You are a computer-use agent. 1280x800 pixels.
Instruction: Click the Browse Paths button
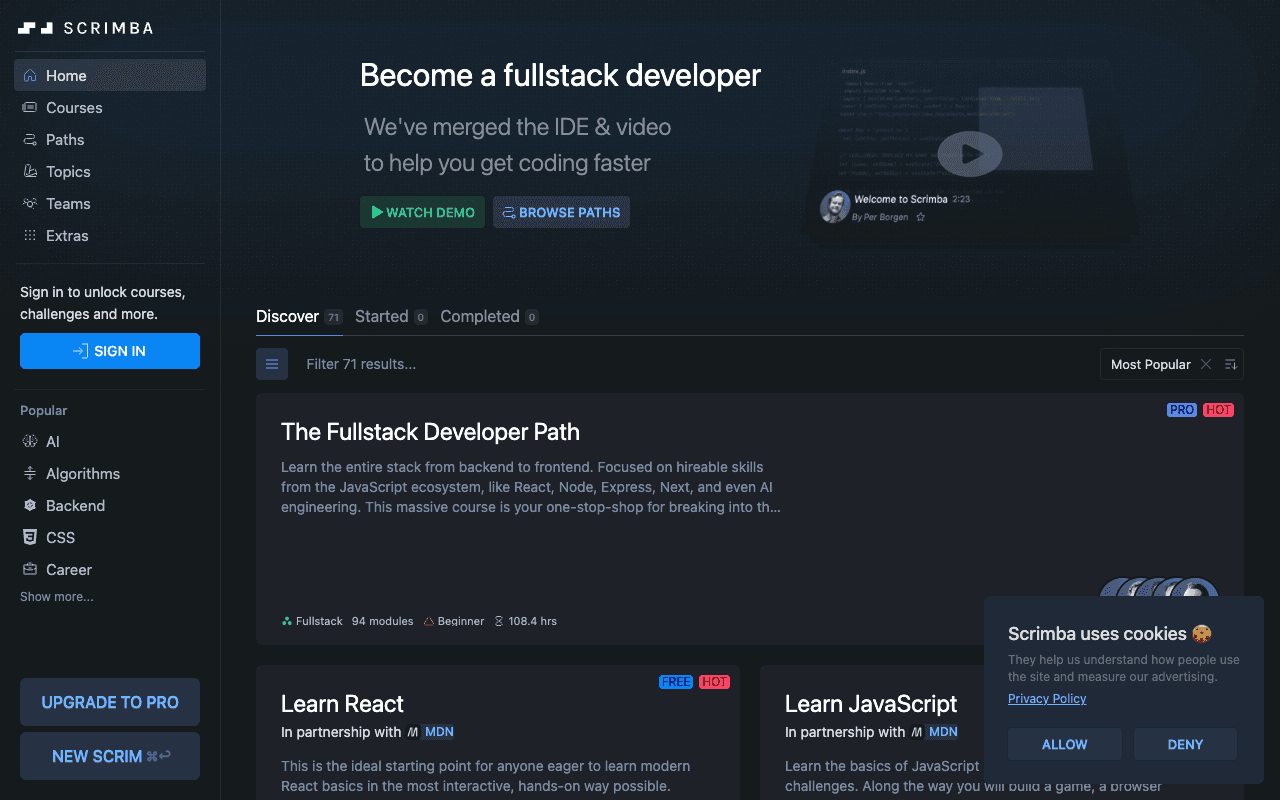(561, 212)
